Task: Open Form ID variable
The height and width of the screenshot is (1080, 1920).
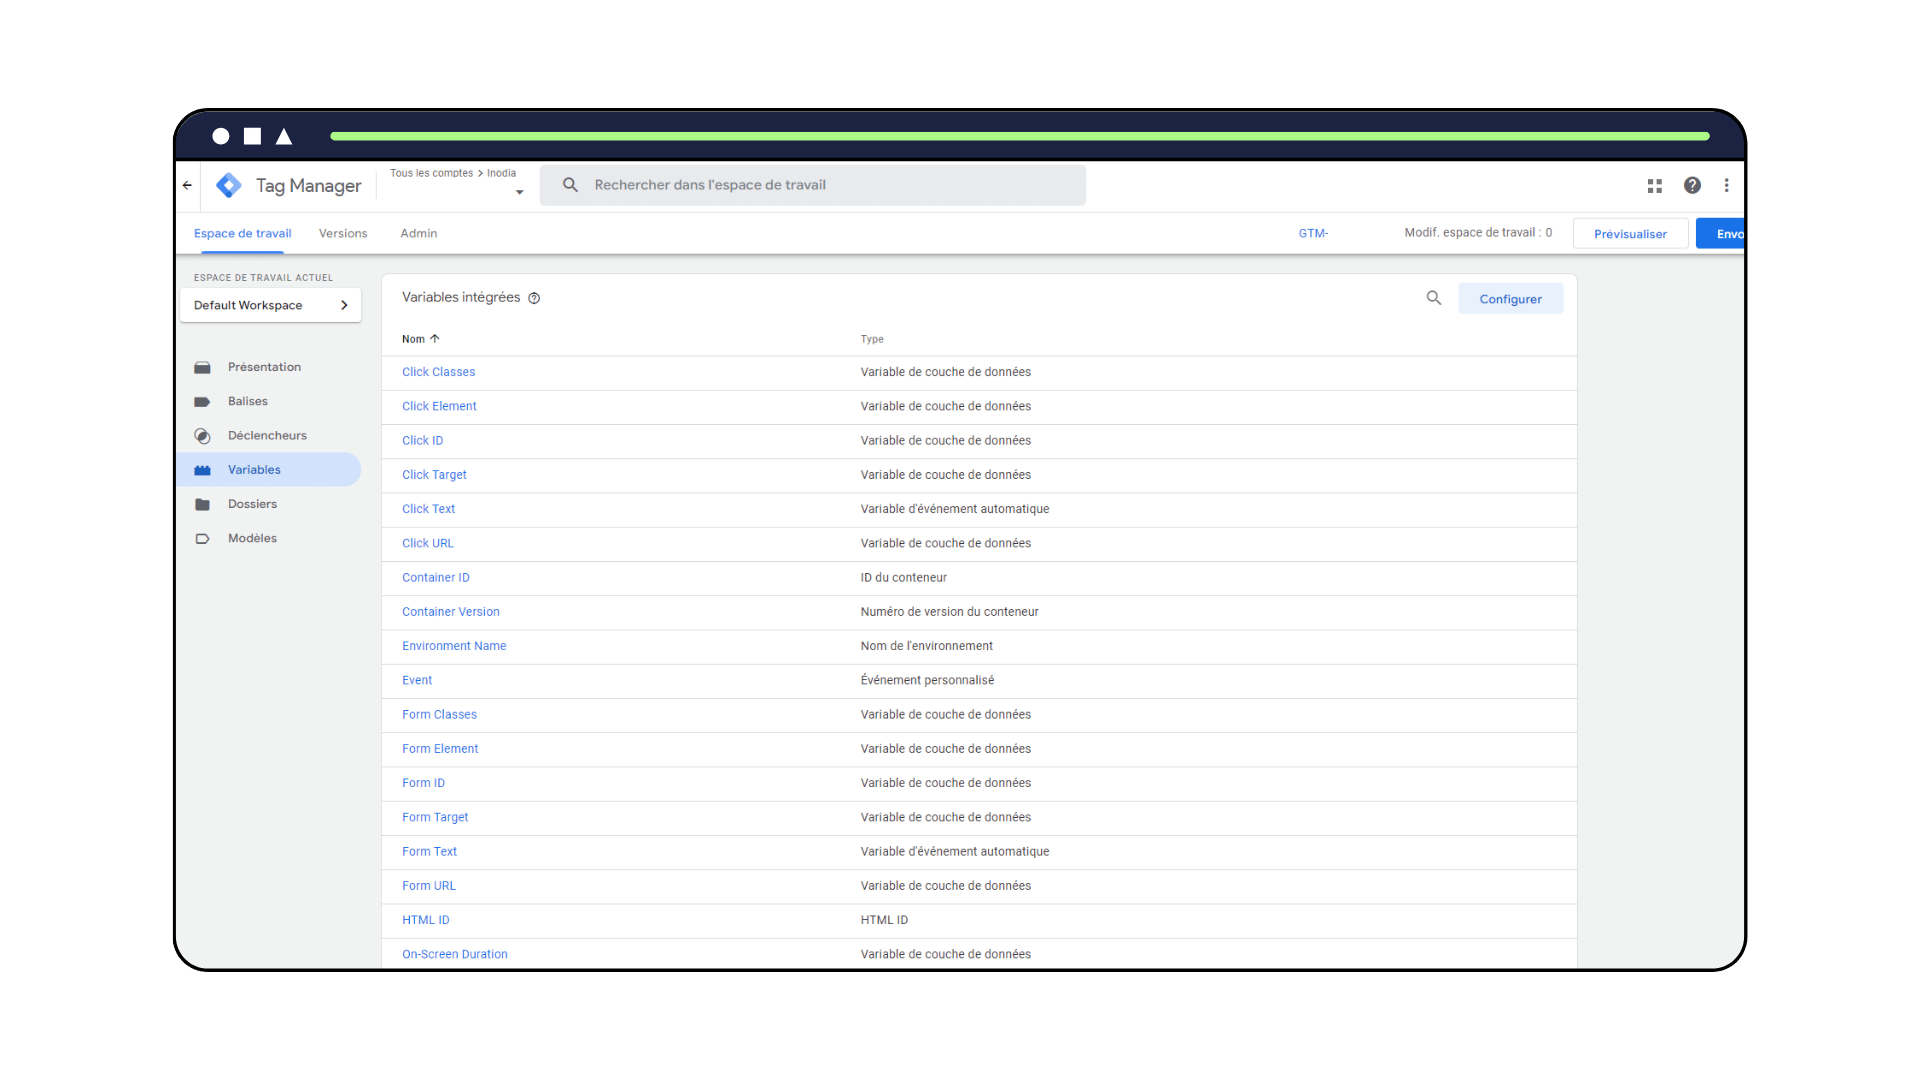Action: click(x=423, y=783)
